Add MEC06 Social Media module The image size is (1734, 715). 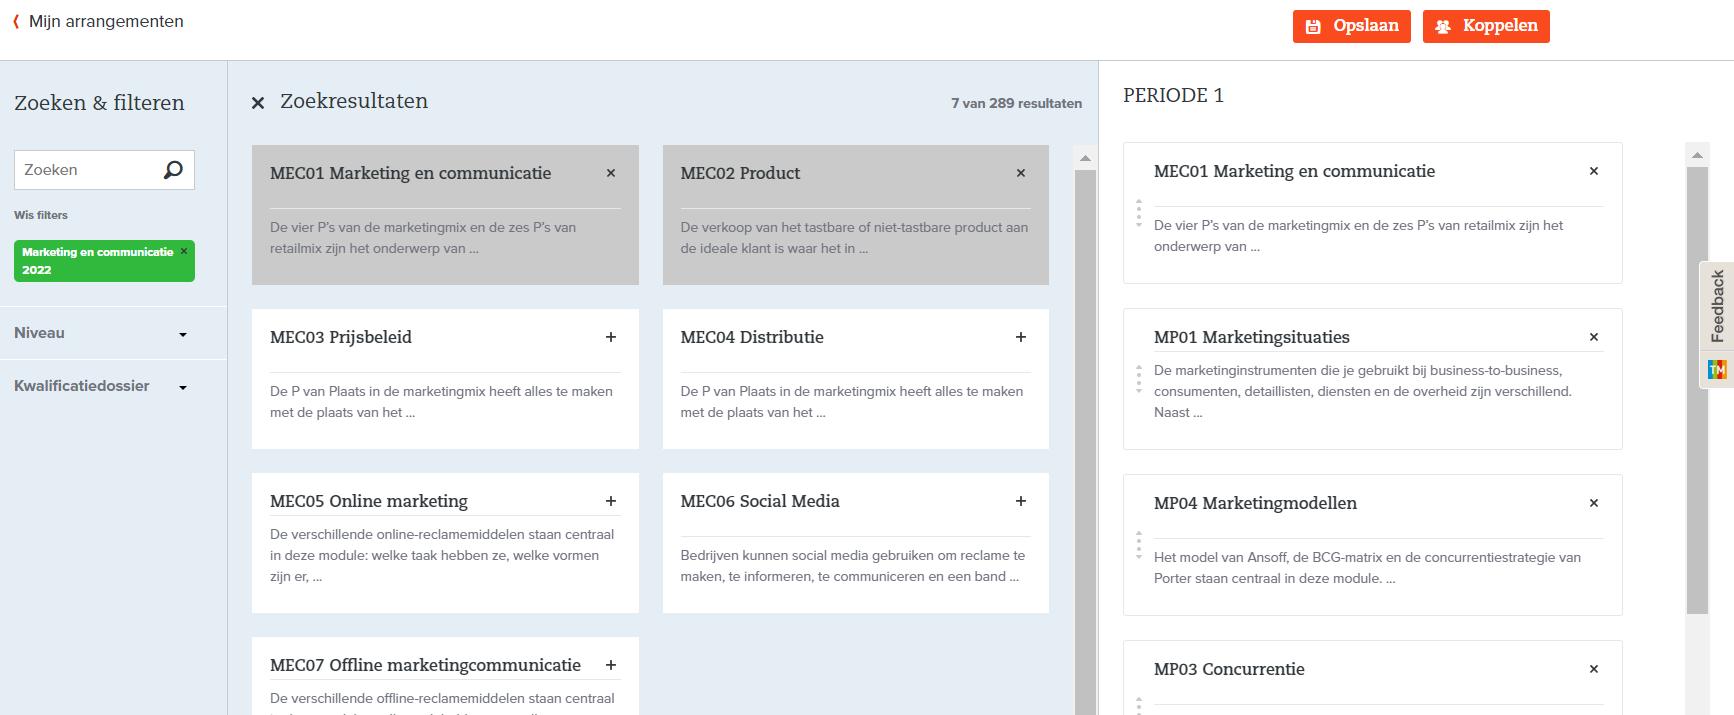(x=1021, y=501)
